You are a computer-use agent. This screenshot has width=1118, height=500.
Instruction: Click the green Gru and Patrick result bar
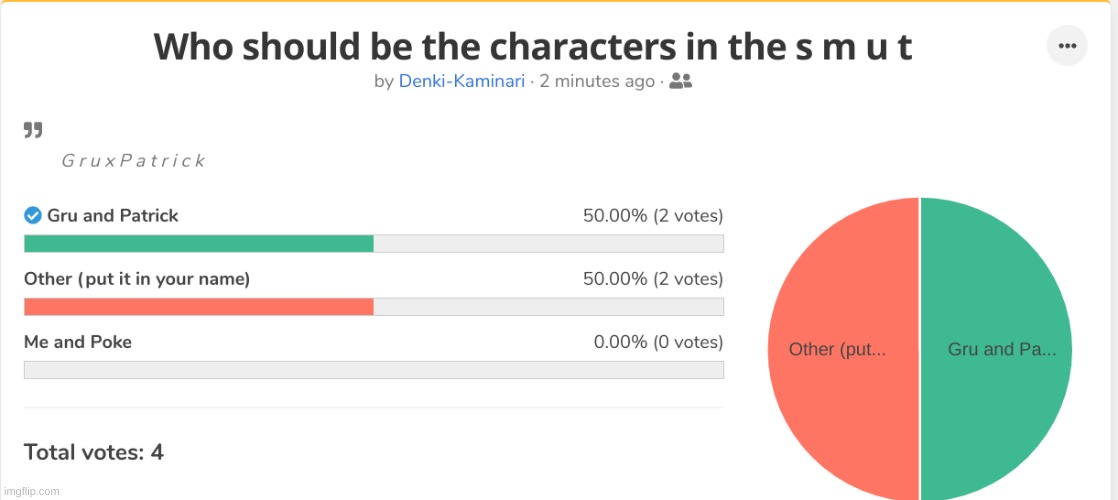click(199, 244)
